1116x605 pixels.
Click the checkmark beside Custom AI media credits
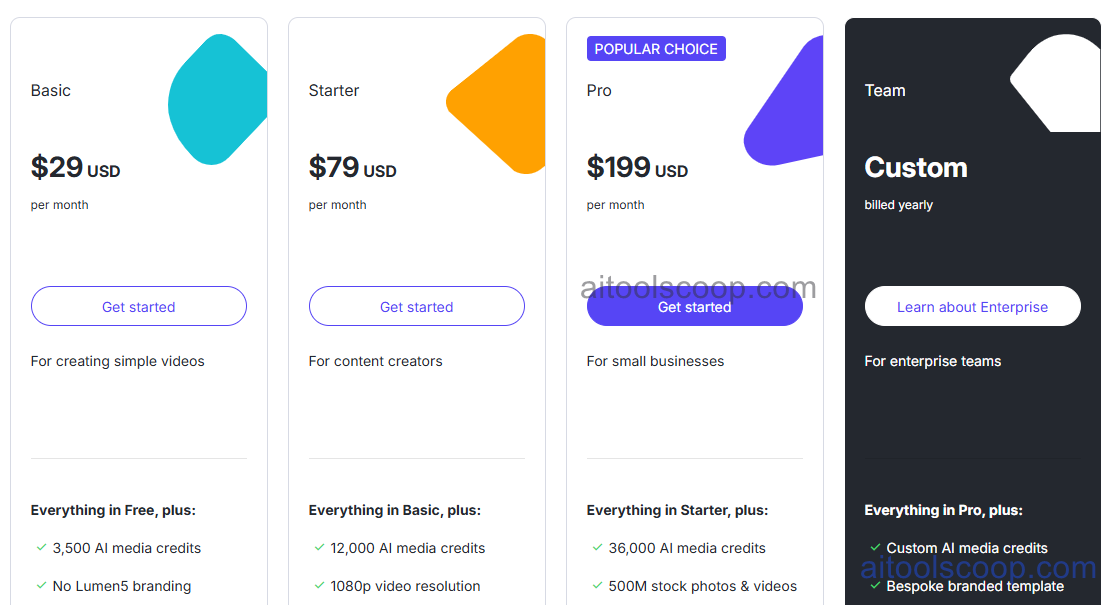click(x=877, y=548)
